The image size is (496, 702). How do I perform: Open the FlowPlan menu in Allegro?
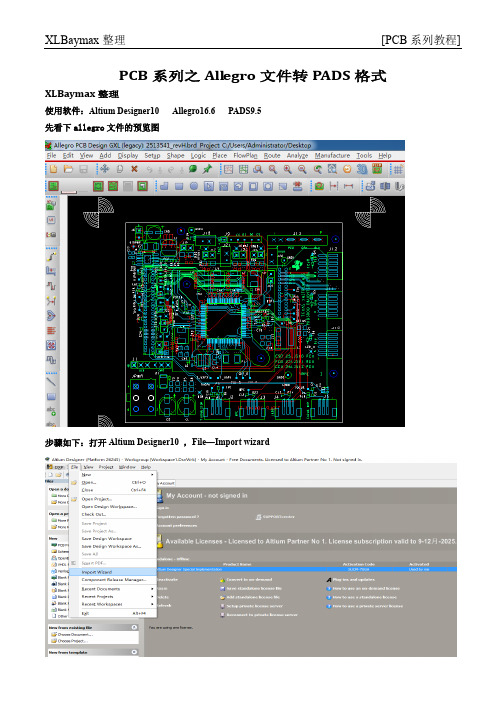245,155
